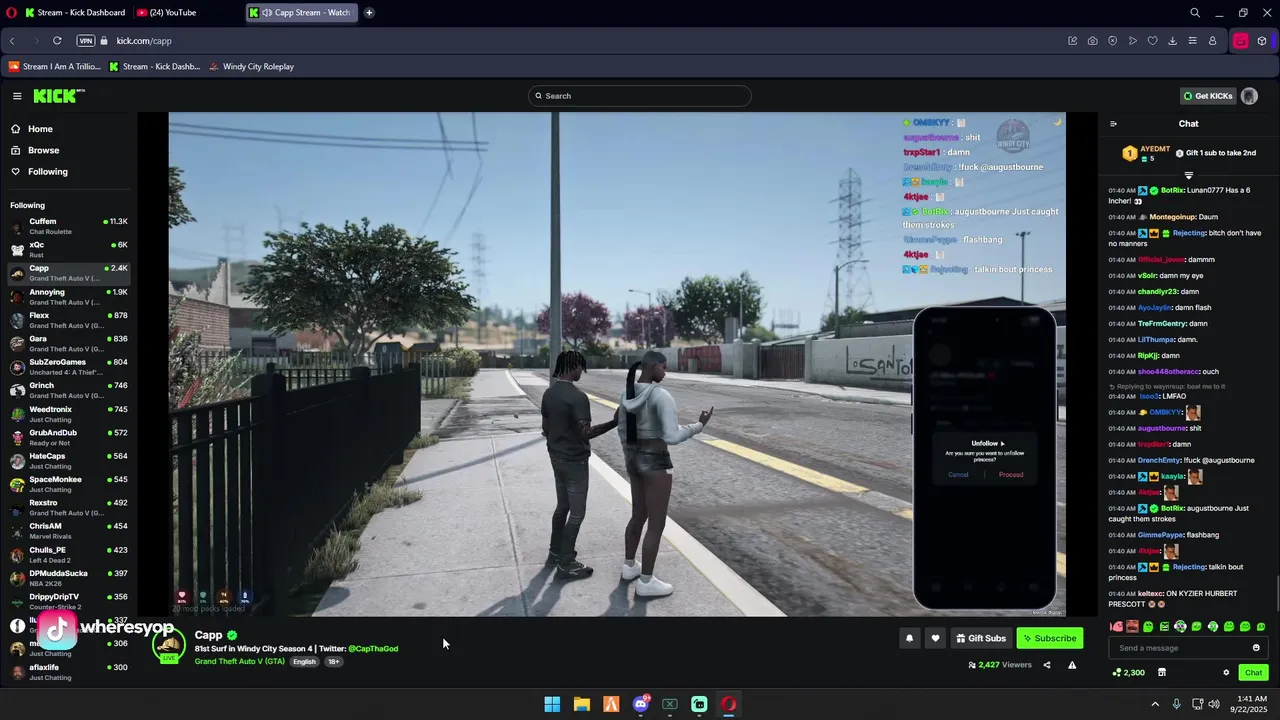The width and height of the screenshot is (1280, 720).
Task: Open GrubAndDub channel in following list
Action: click(68, 437)
